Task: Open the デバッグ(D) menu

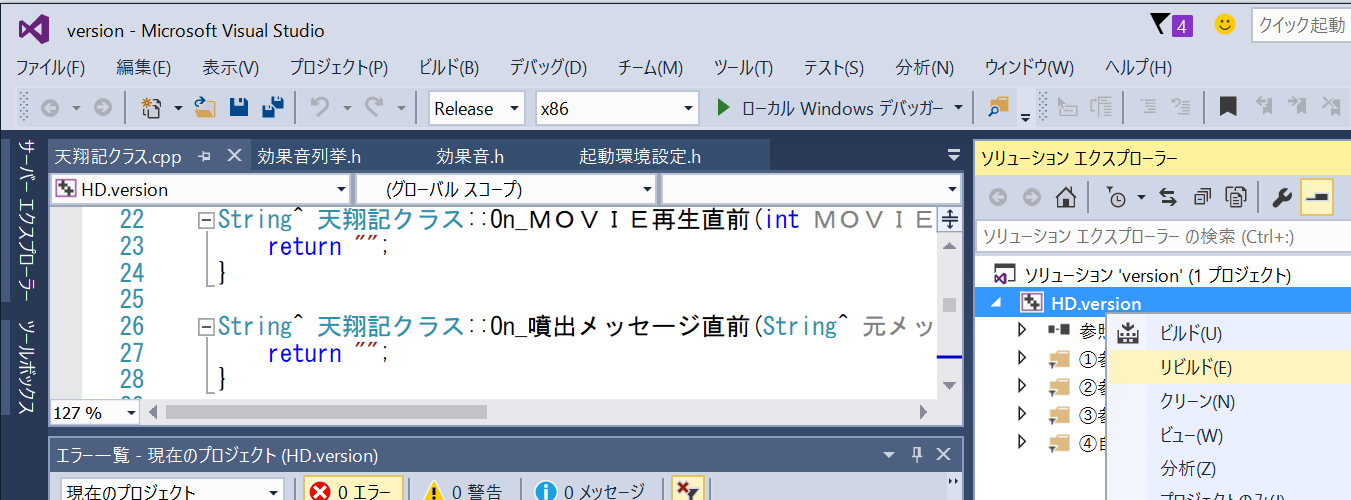Action: point(547,68)
